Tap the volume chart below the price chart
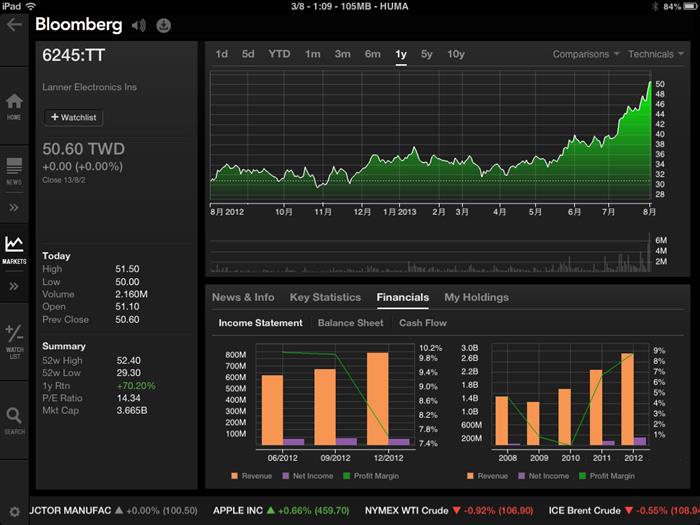Screen dimensions: 700x525 coord(431,253)
